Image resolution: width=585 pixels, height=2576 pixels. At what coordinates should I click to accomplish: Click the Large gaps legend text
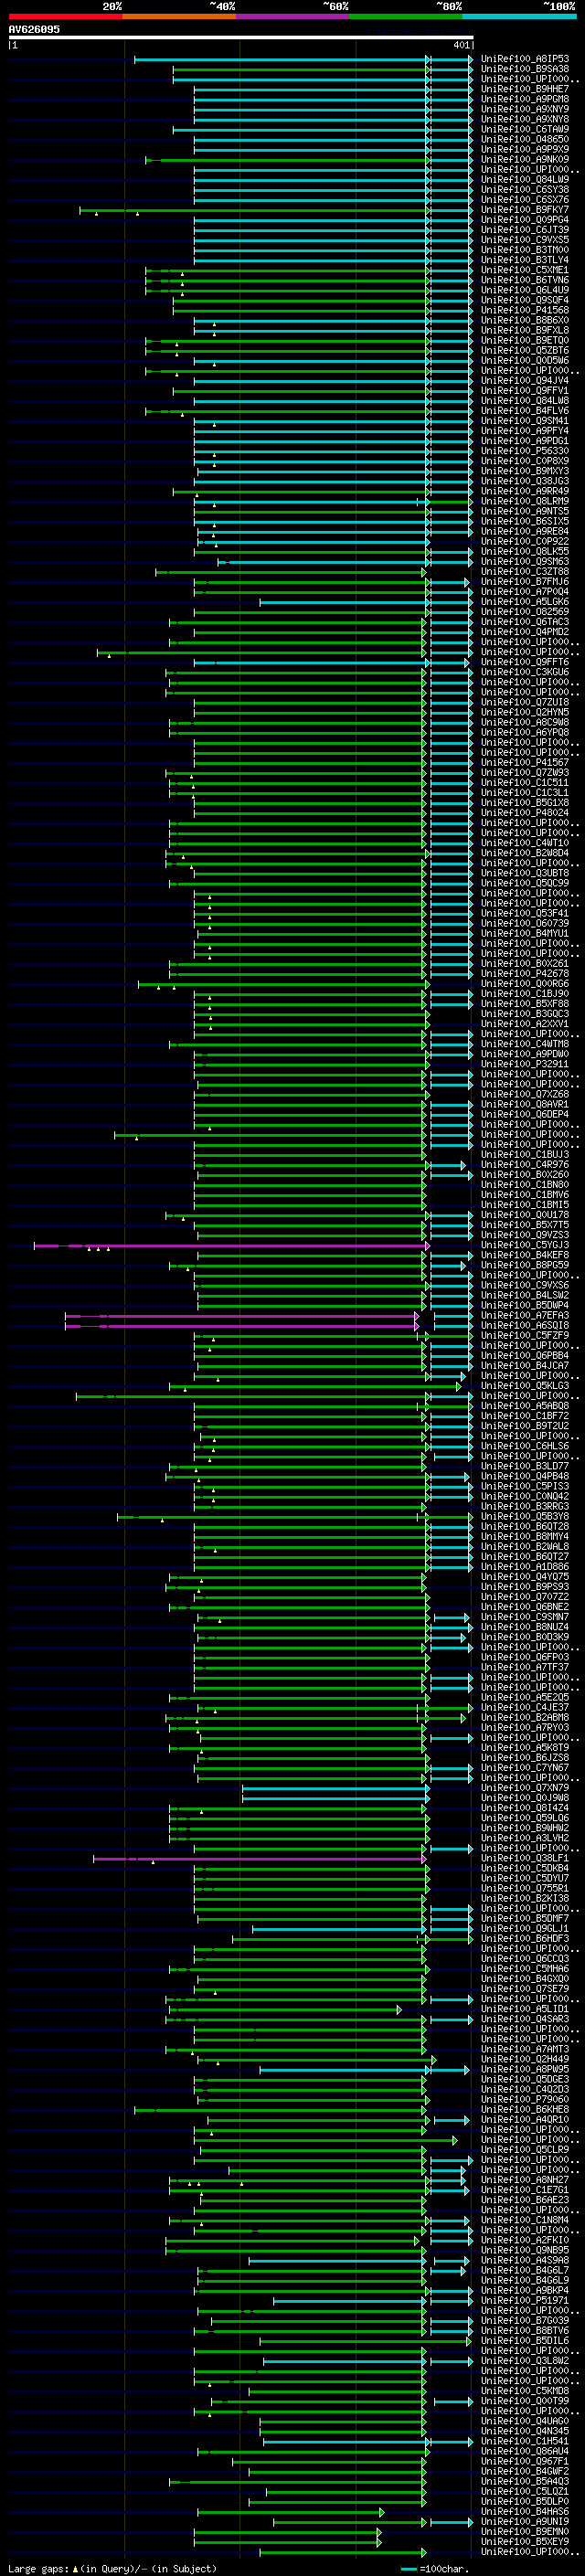(x=39, y=2568)
